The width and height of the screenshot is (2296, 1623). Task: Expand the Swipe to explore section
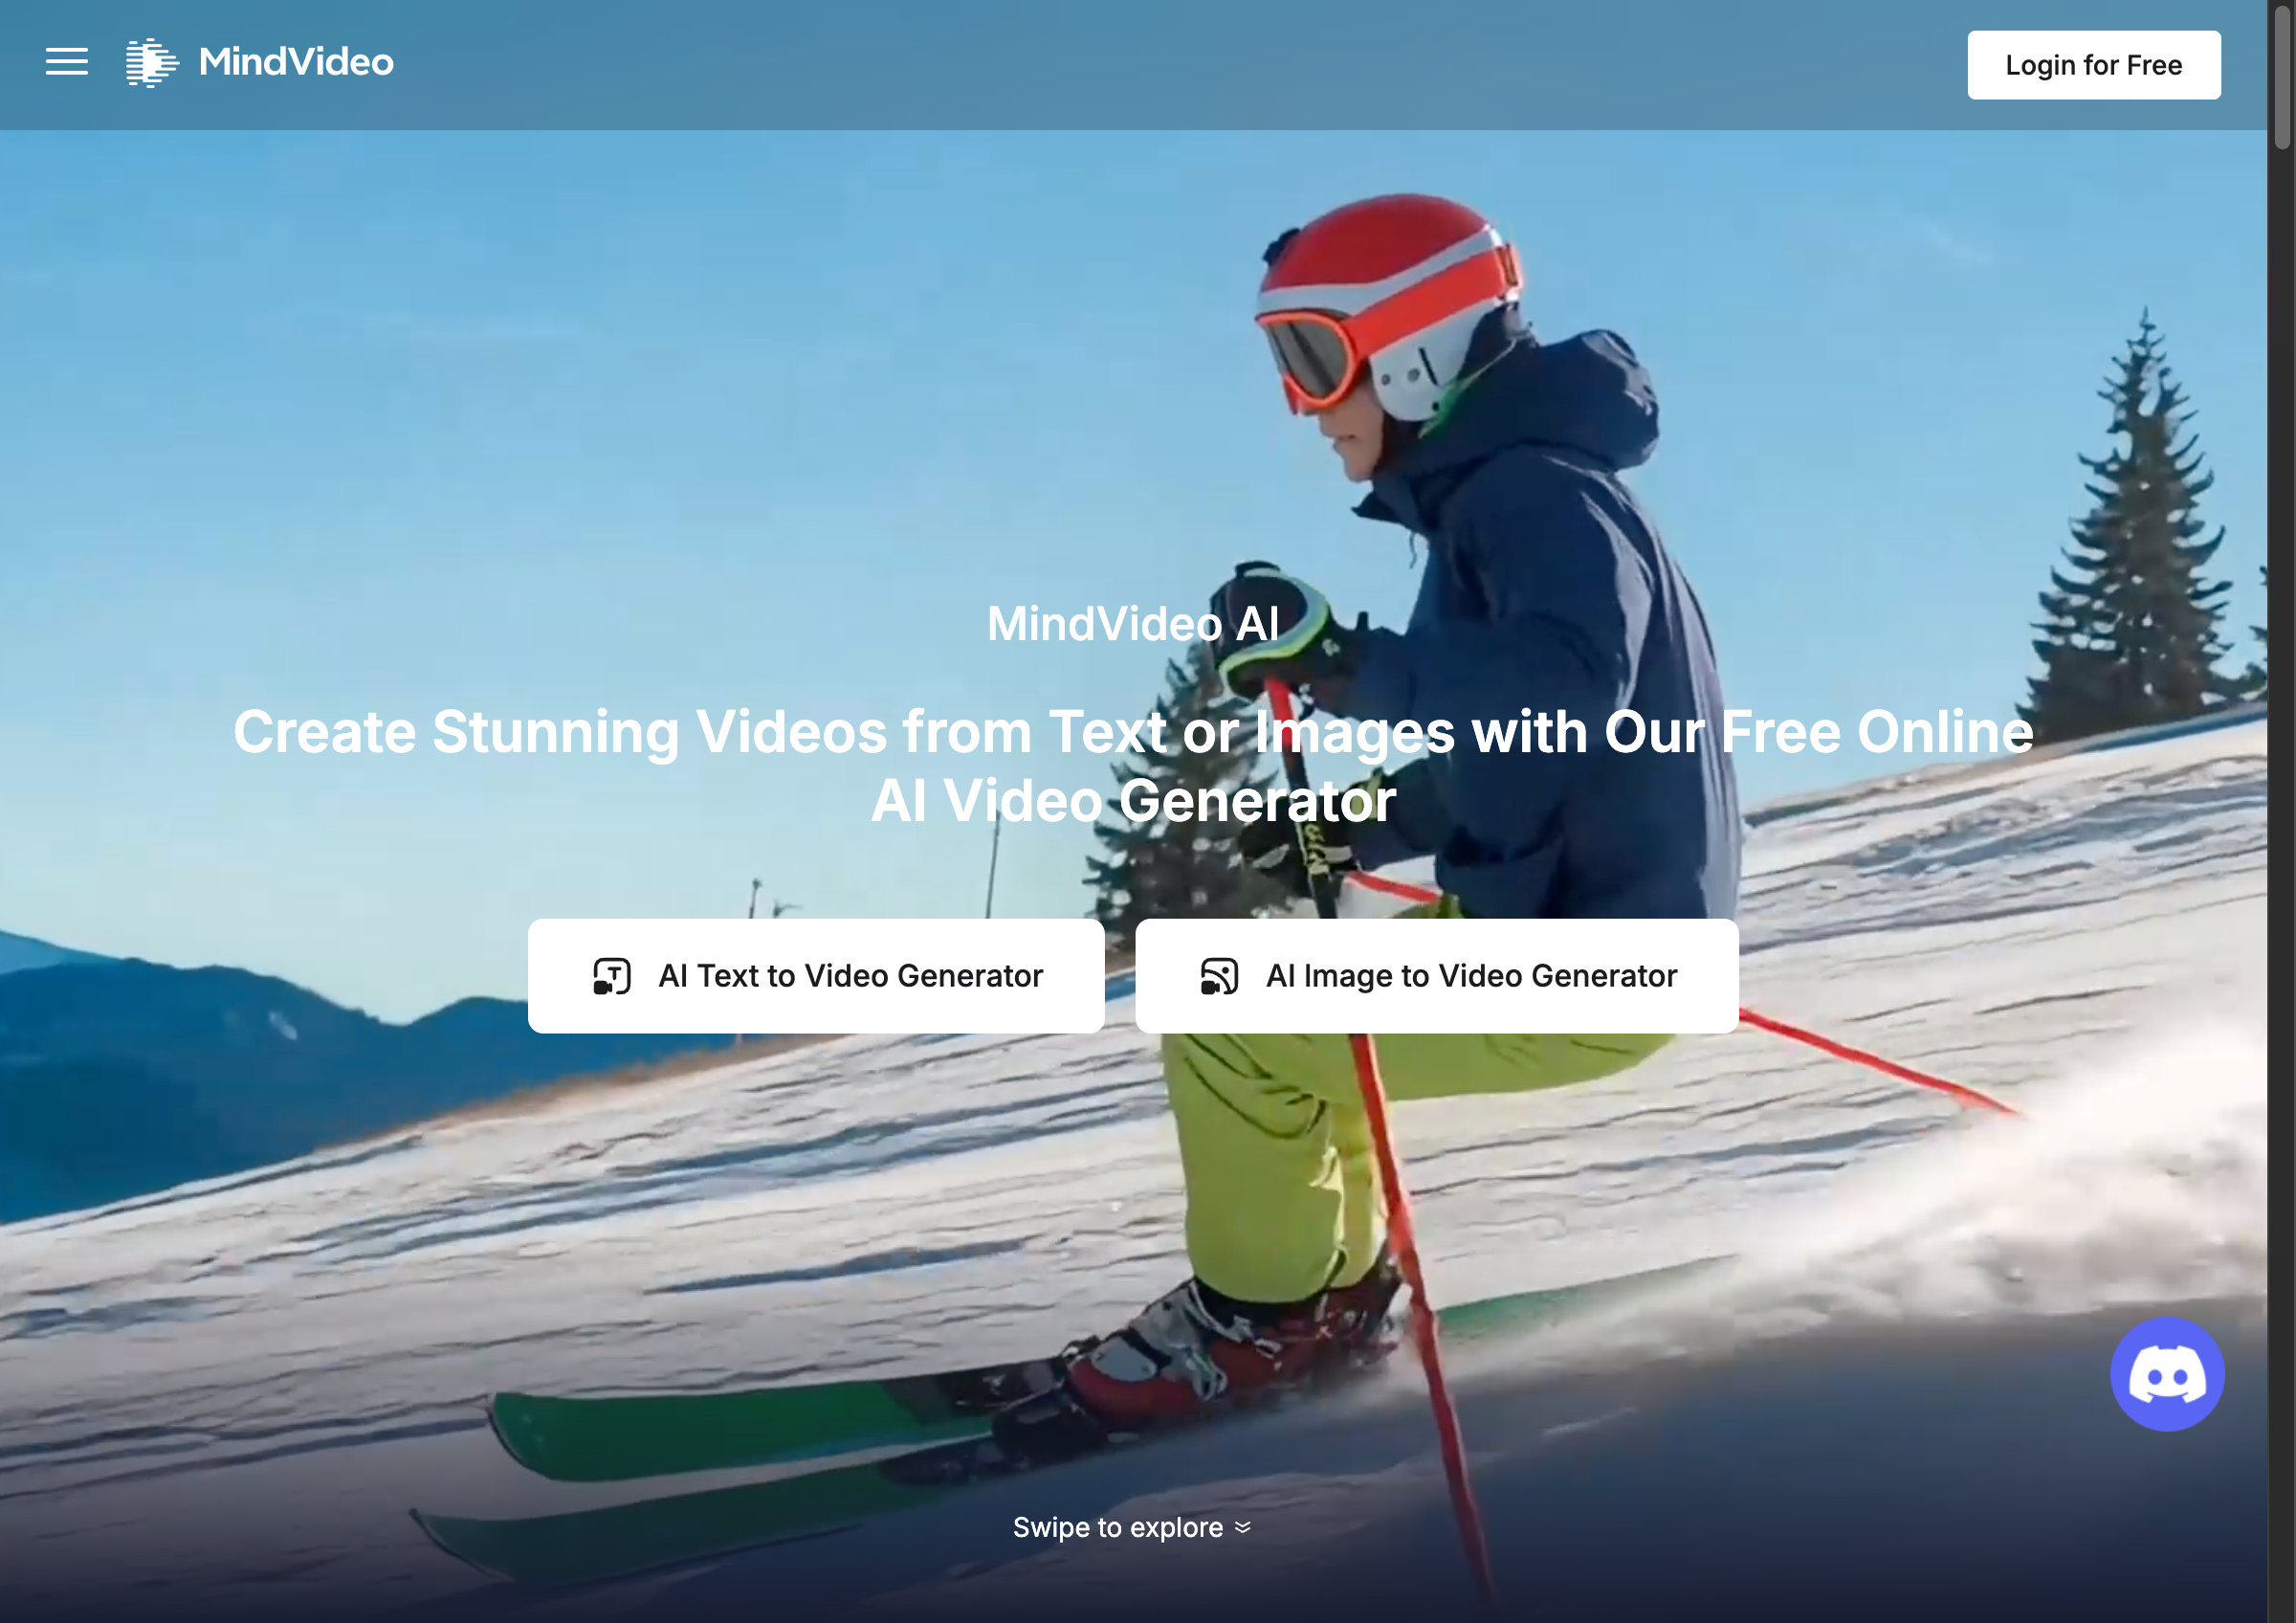click(1133, 1527)
